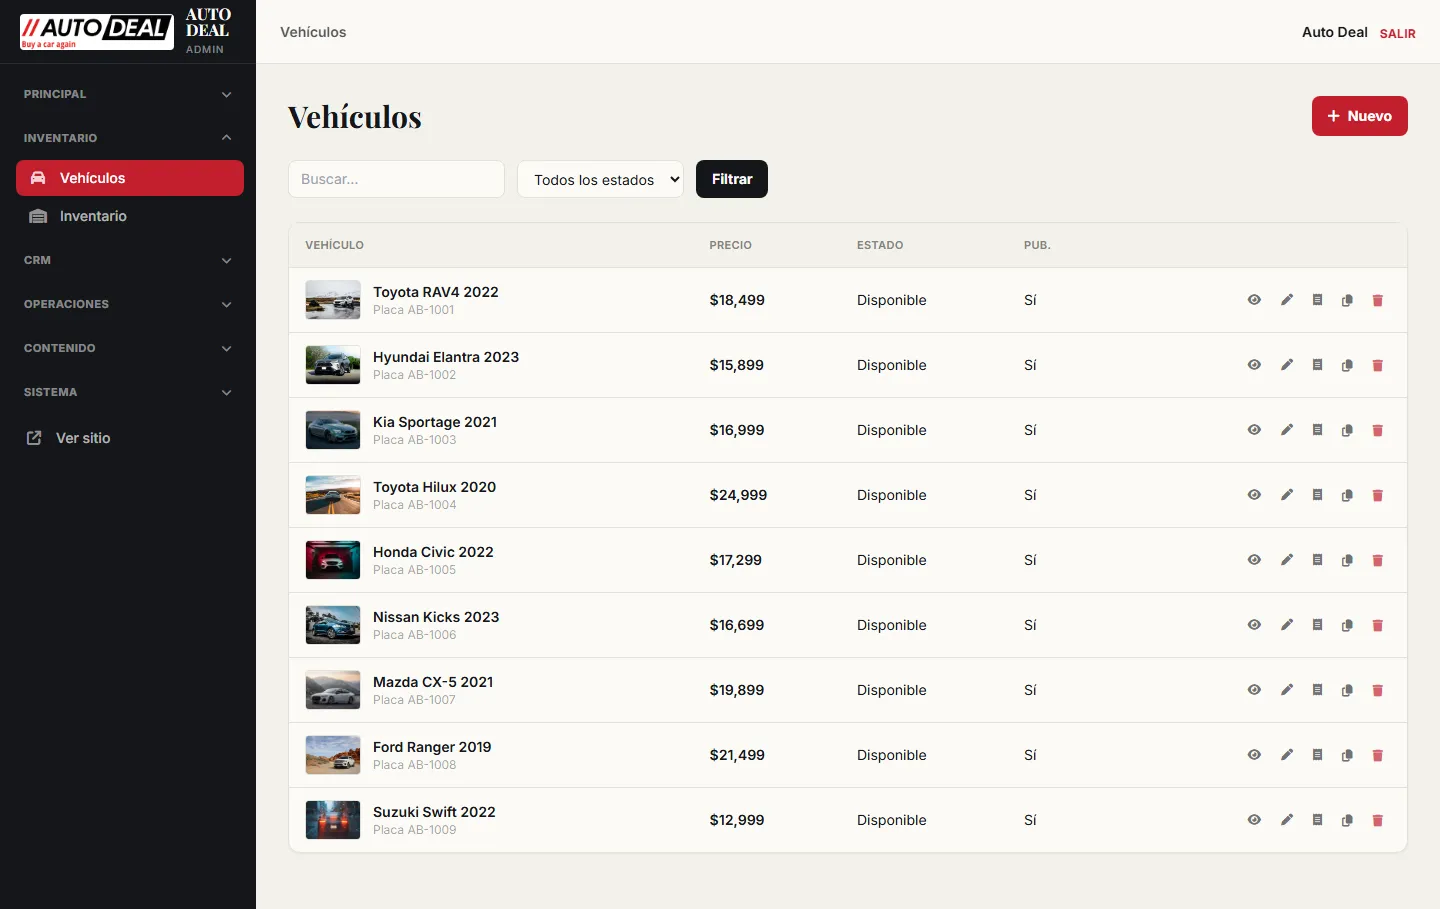Select the '$24,999' price for Toyota Hilux
The height and width of the screenshot is (909, 1440).
pos(738,495)
